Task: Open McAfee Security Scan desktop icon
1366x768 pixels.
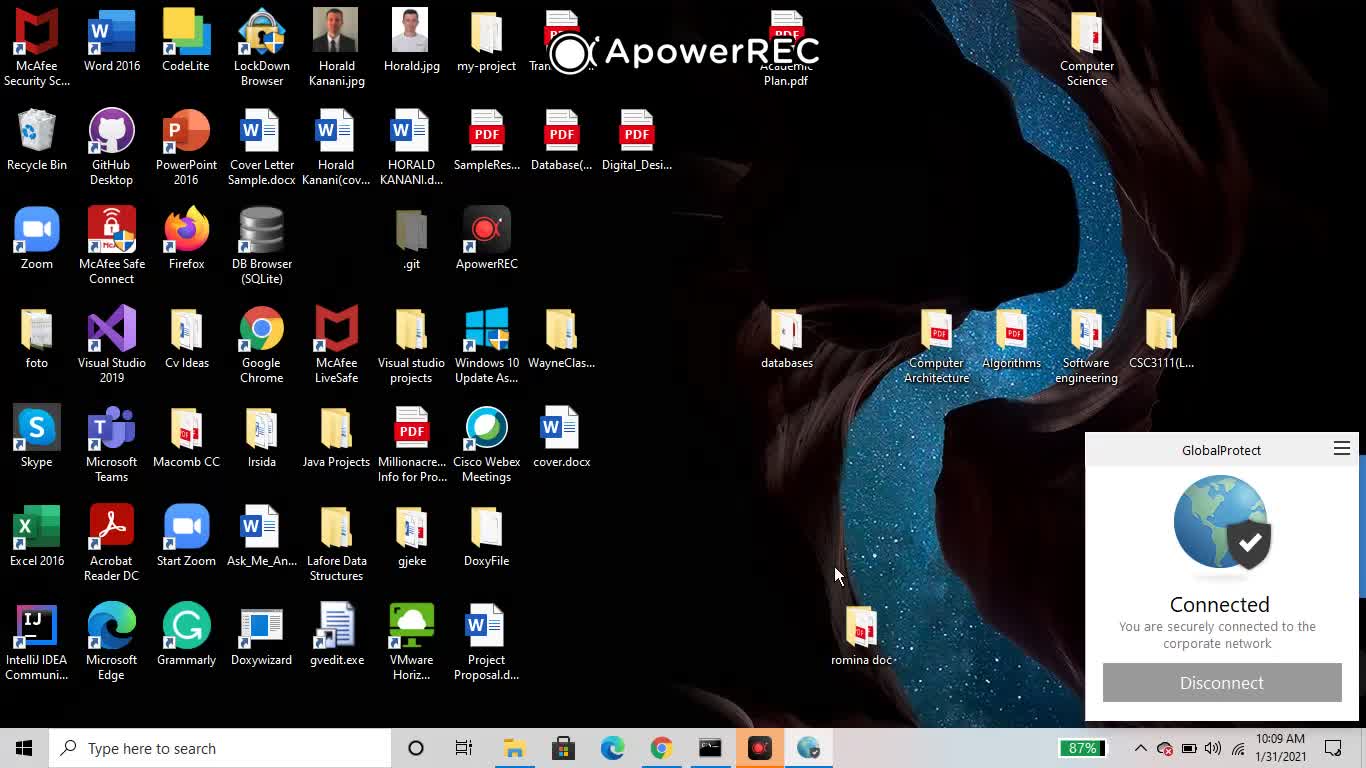Action: coord(37,47)
